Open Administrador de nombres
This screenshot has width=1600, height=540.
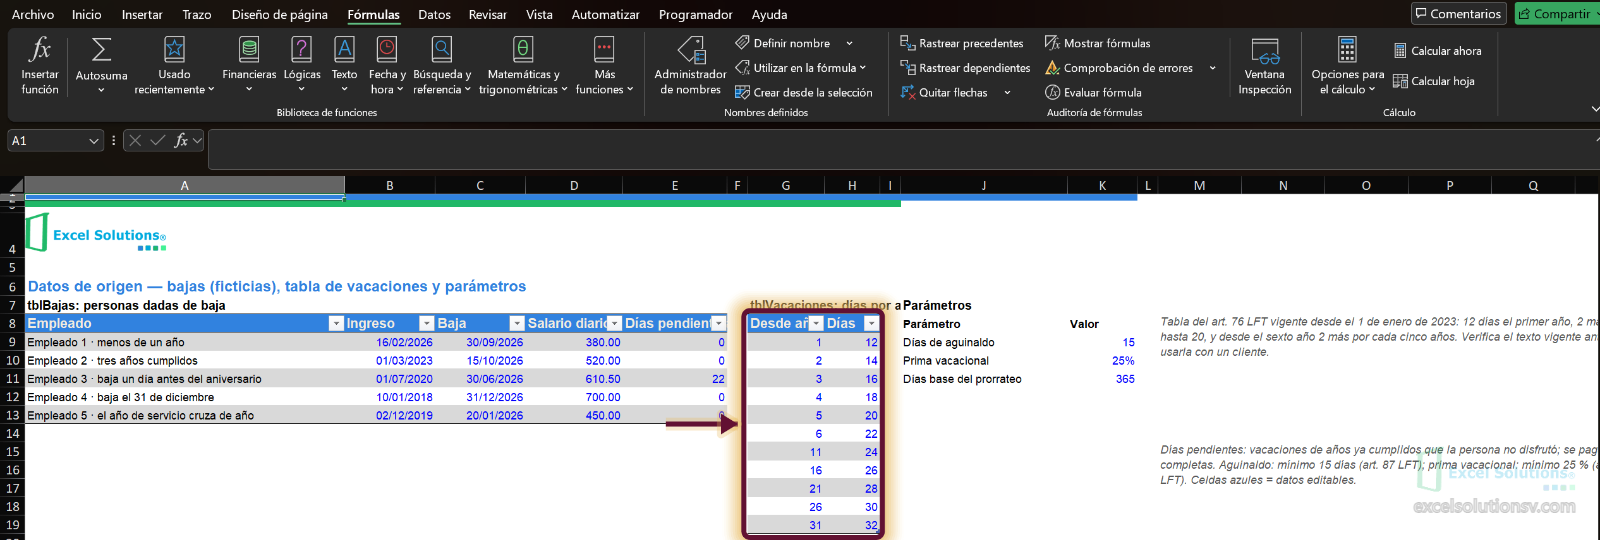[x=690, y=65]
